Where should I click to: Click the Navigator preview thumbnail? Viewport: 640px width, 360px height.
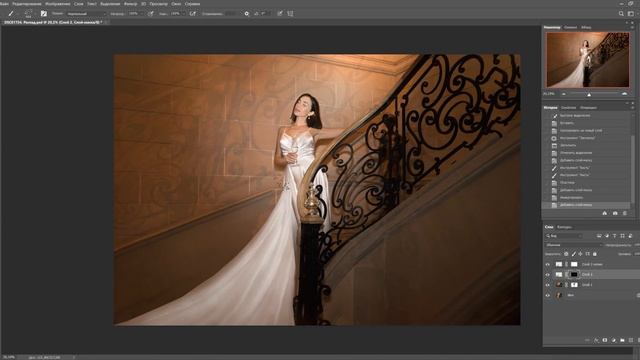coord(588,60)
